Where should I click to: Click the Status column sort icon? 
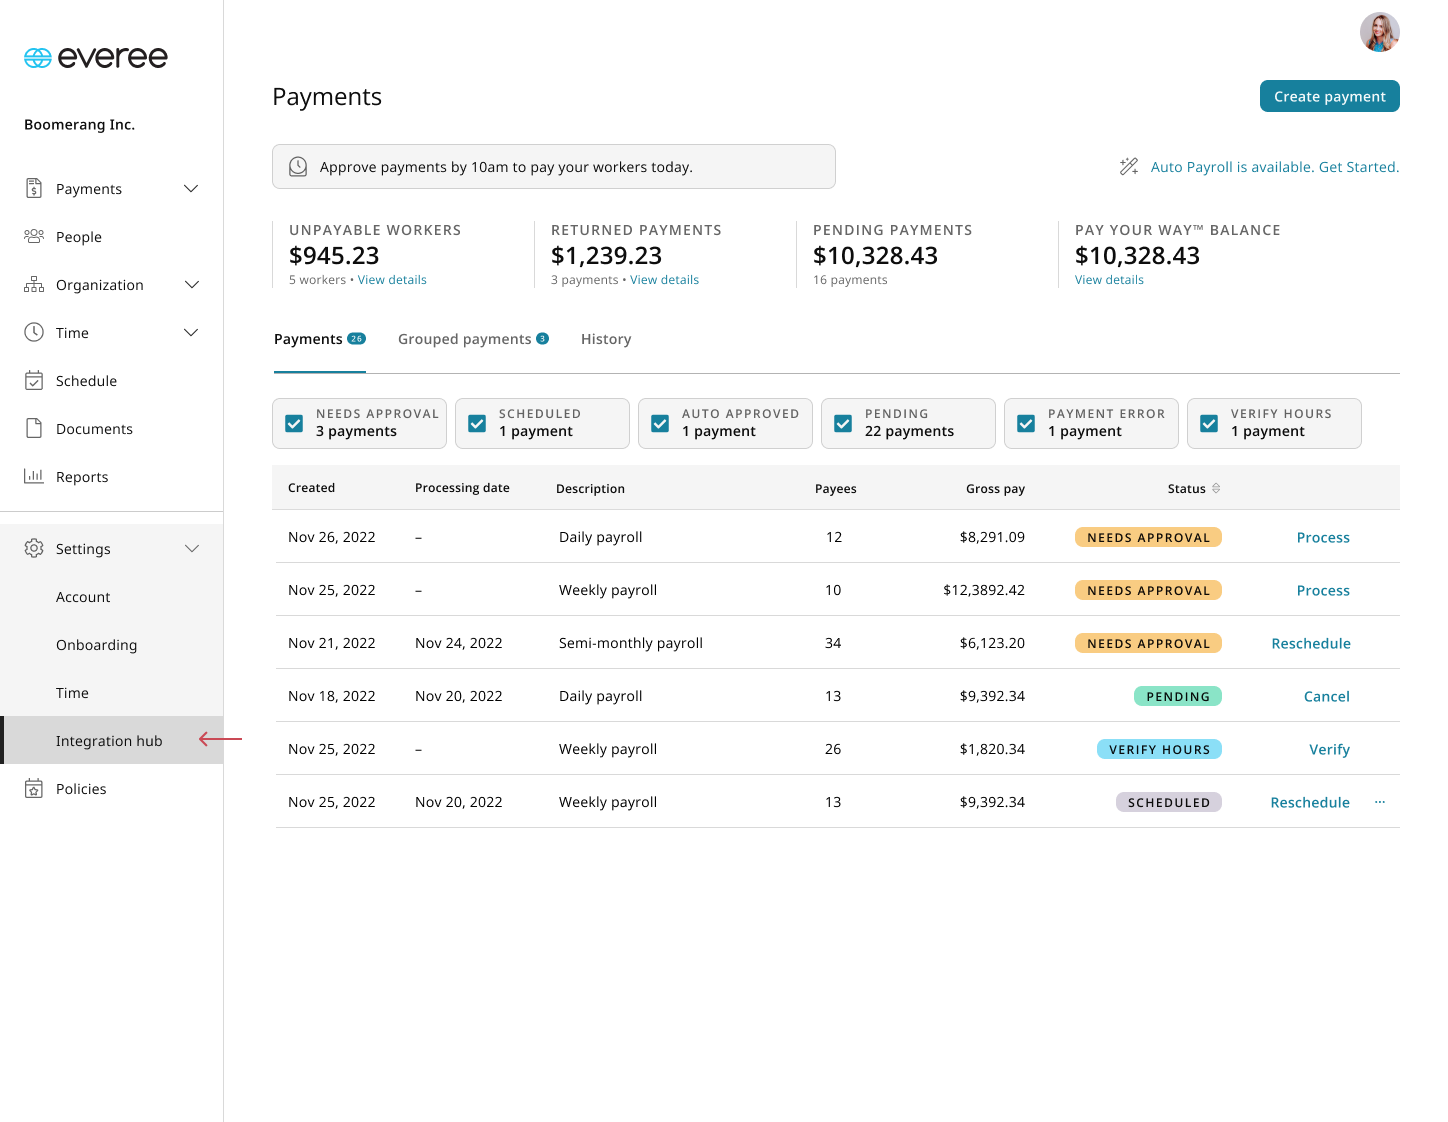click(1216, 489)
